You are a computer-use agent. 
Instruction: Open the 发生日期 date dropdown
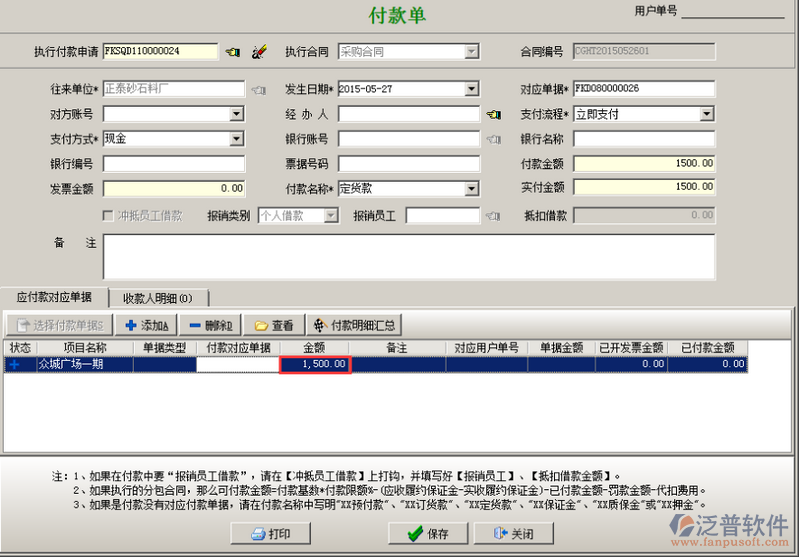[x=472, y=89]
